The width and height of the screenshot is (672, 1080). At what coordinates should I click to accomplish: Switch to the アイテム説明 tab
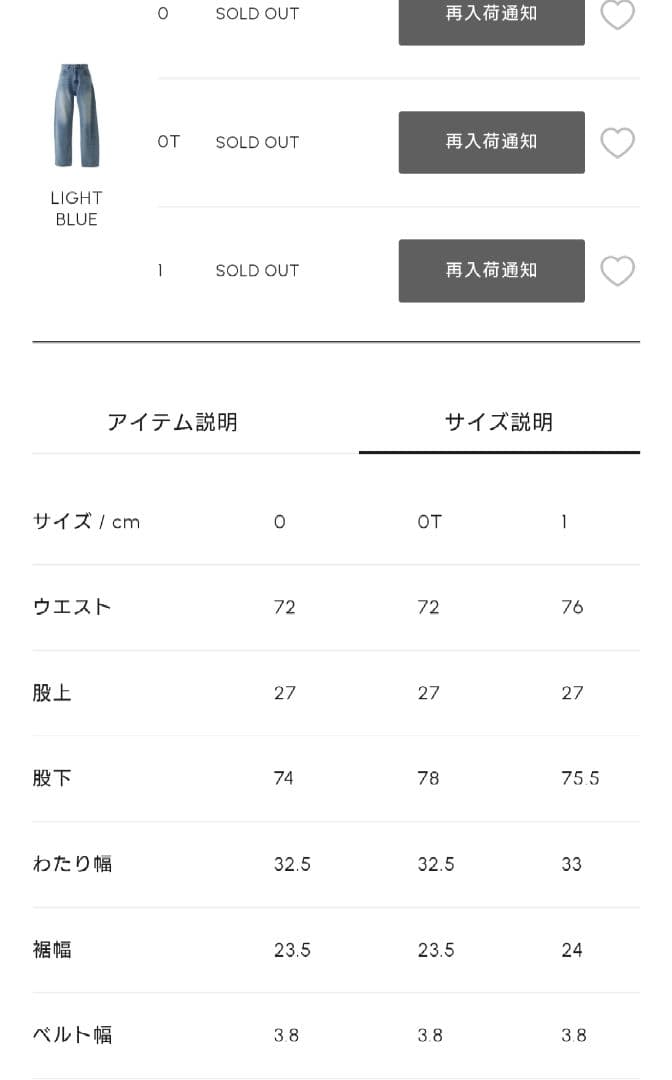(172, 422)
